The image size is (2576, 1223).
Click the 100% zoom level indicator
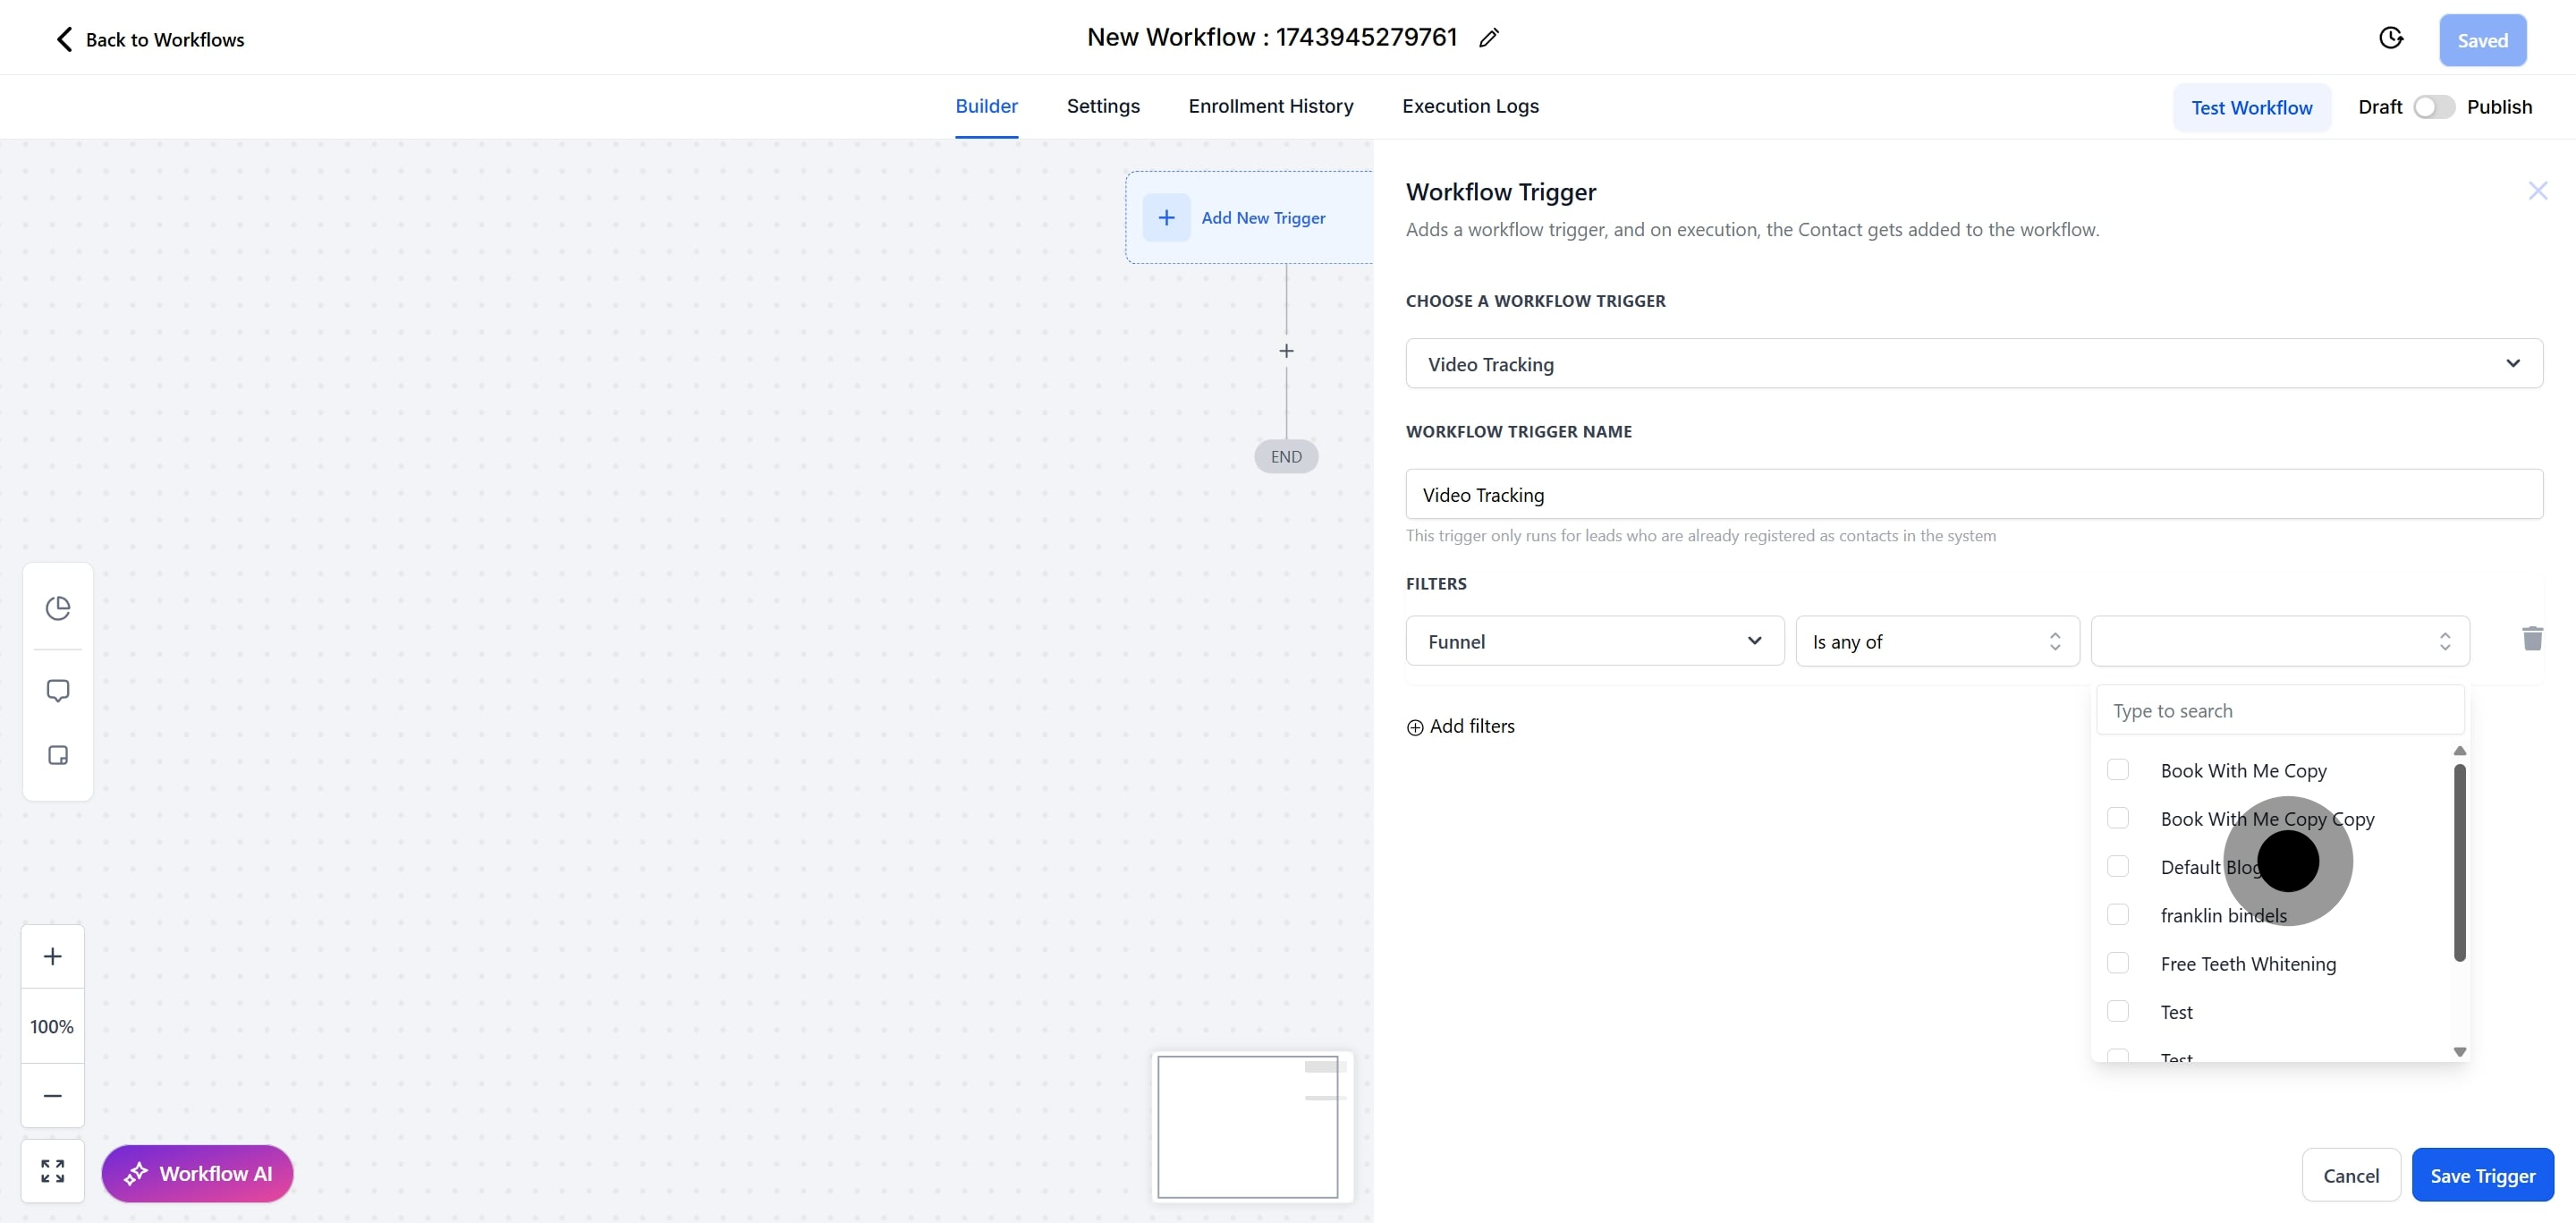[53, 1026]
